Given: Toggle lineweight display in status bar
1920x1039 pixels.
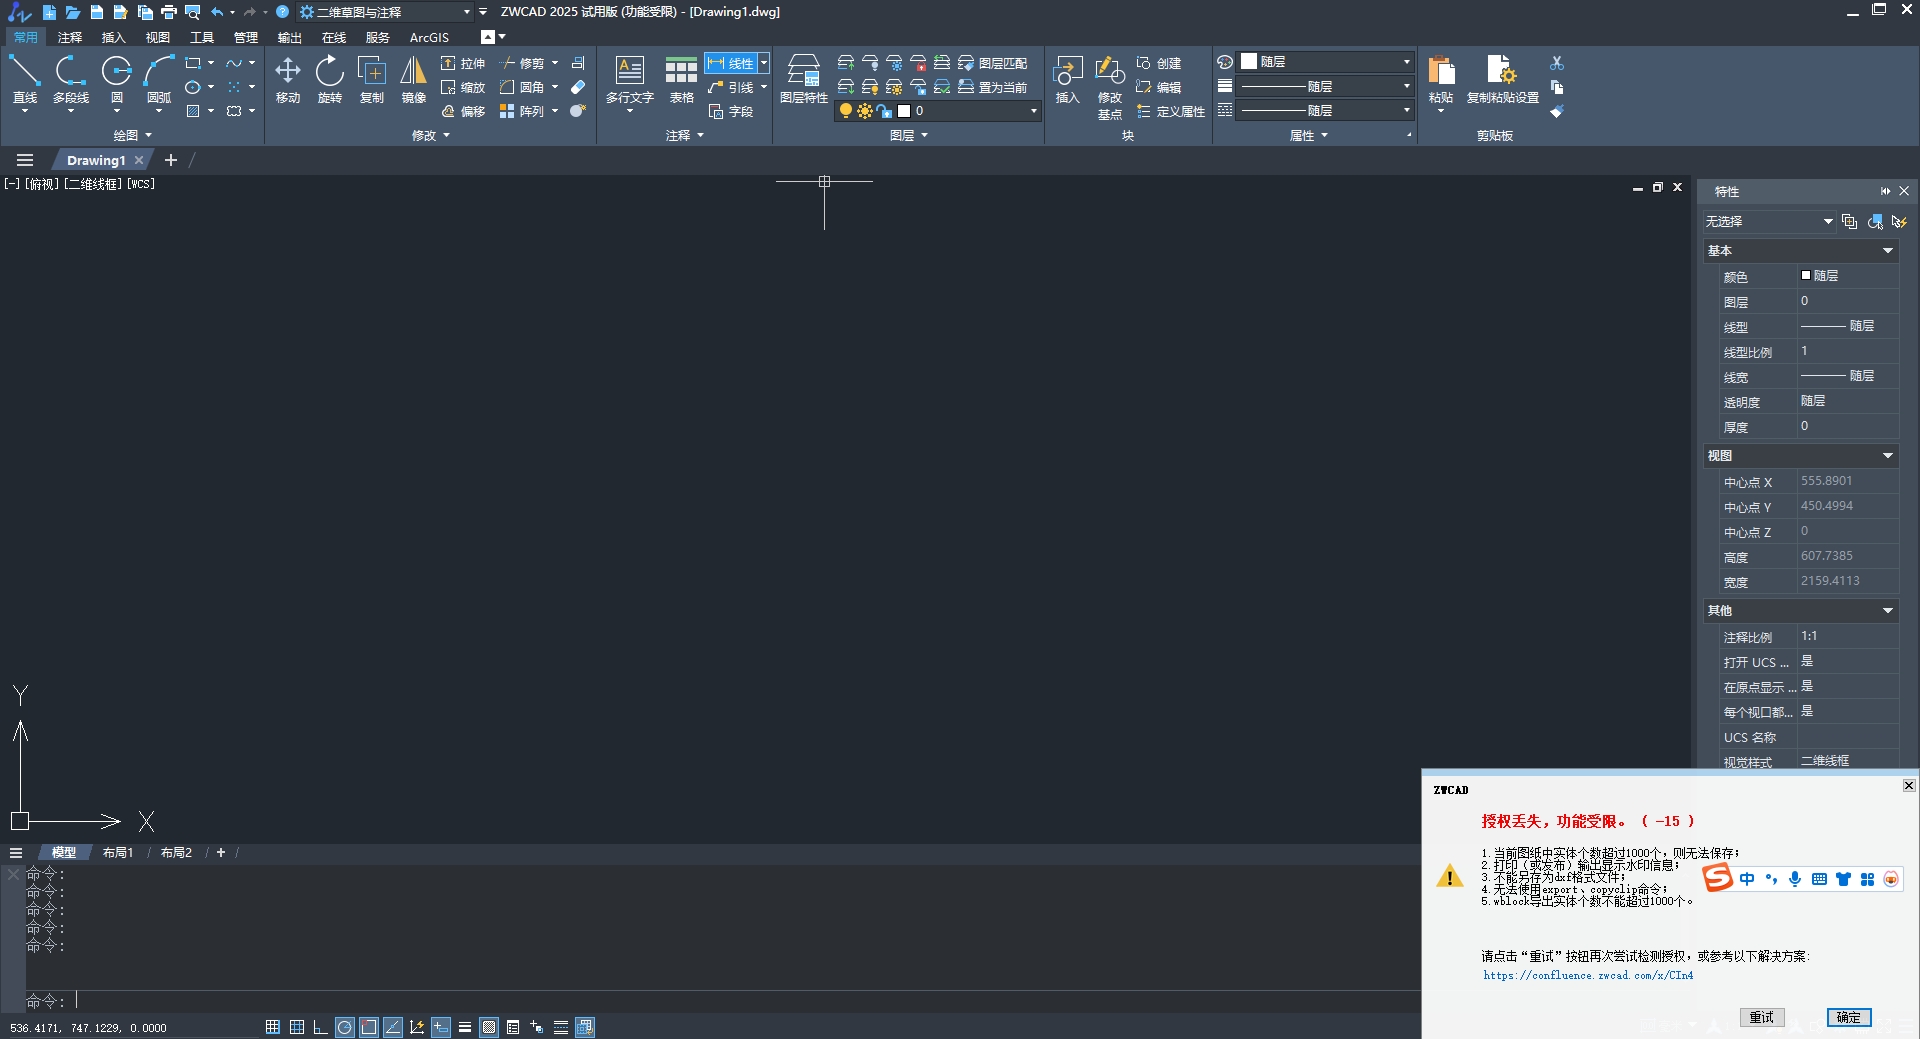Looking at the screenshot, I should [x=465, y=1027].
